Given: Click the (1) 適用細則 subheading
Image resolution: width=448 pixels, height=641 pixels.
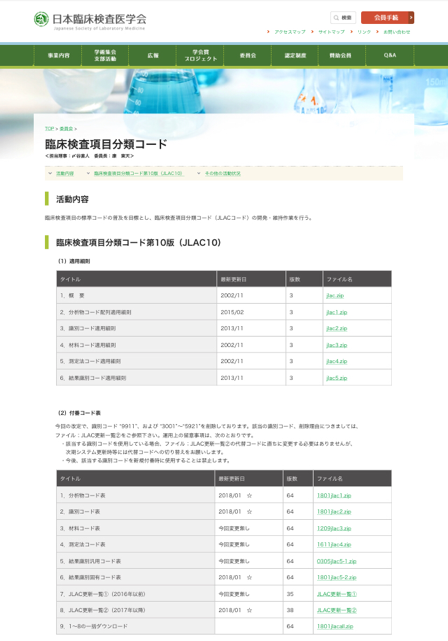Looking at the screenshot, I should 74,261.
